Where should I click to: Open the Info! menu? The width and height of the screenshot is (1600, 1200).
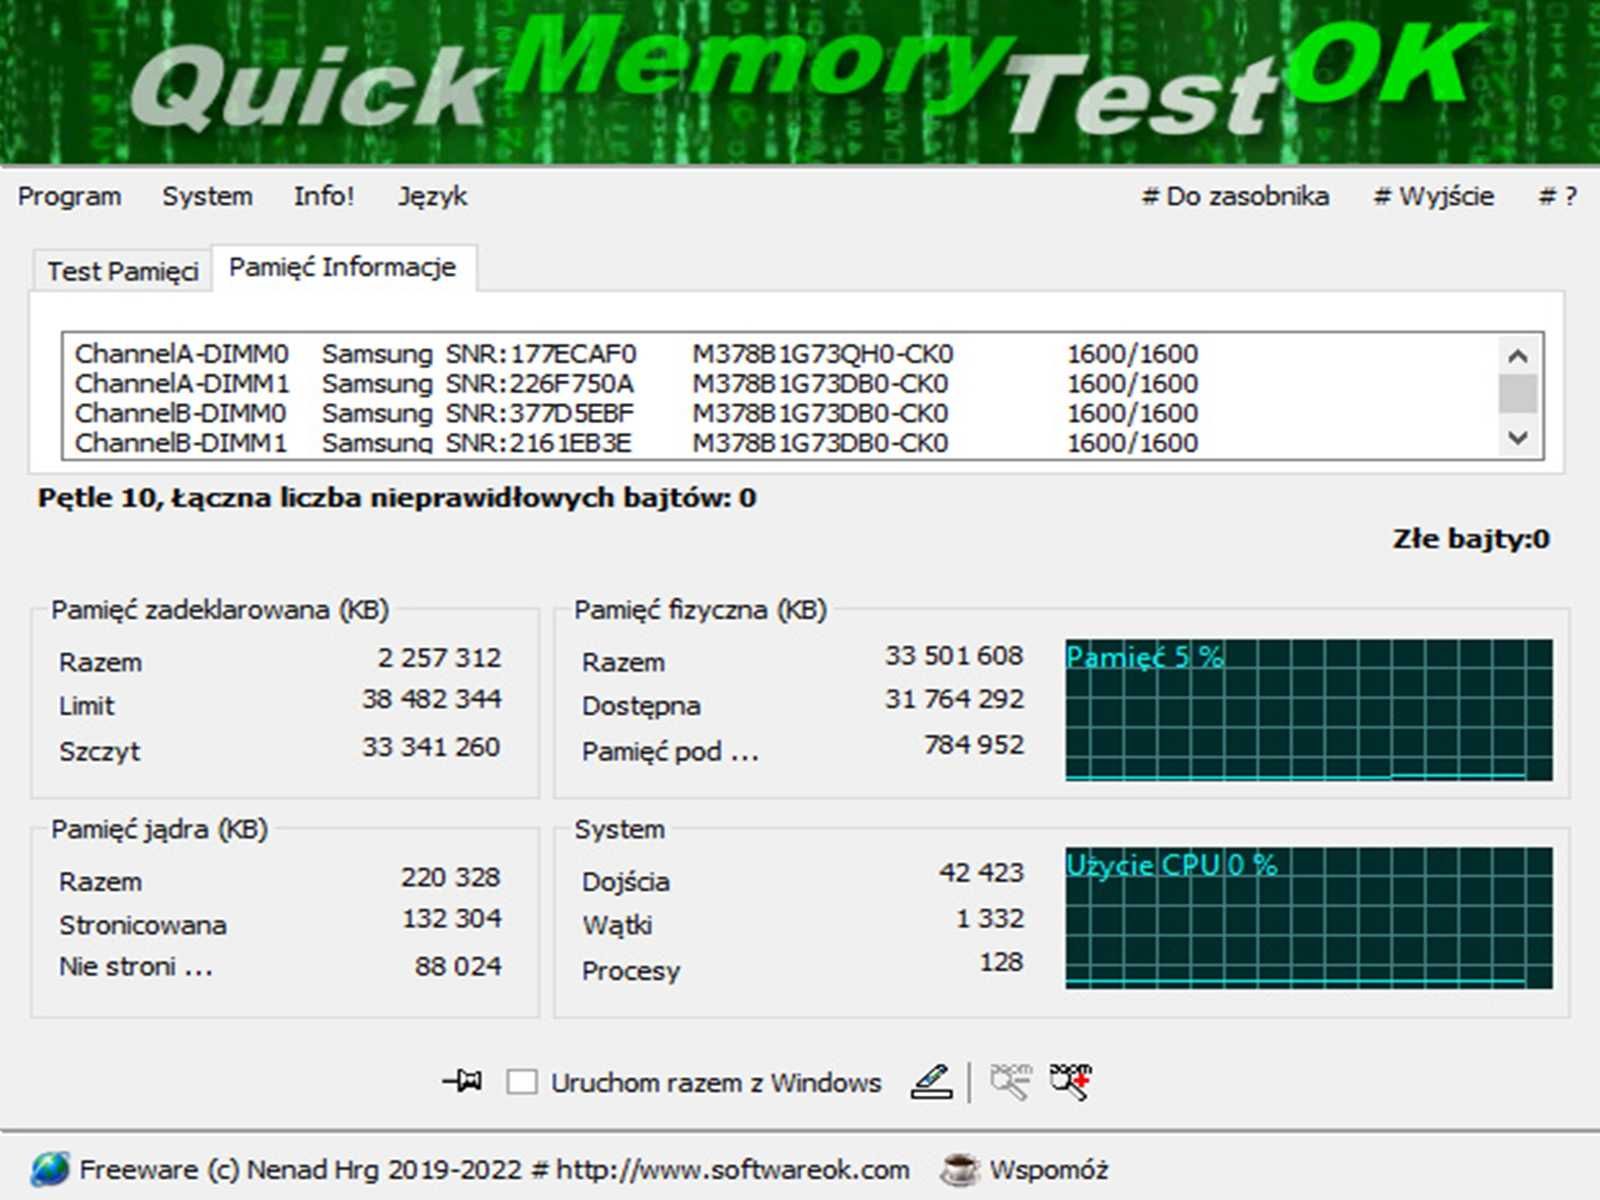pyautogui.click(x=324, y=196)
